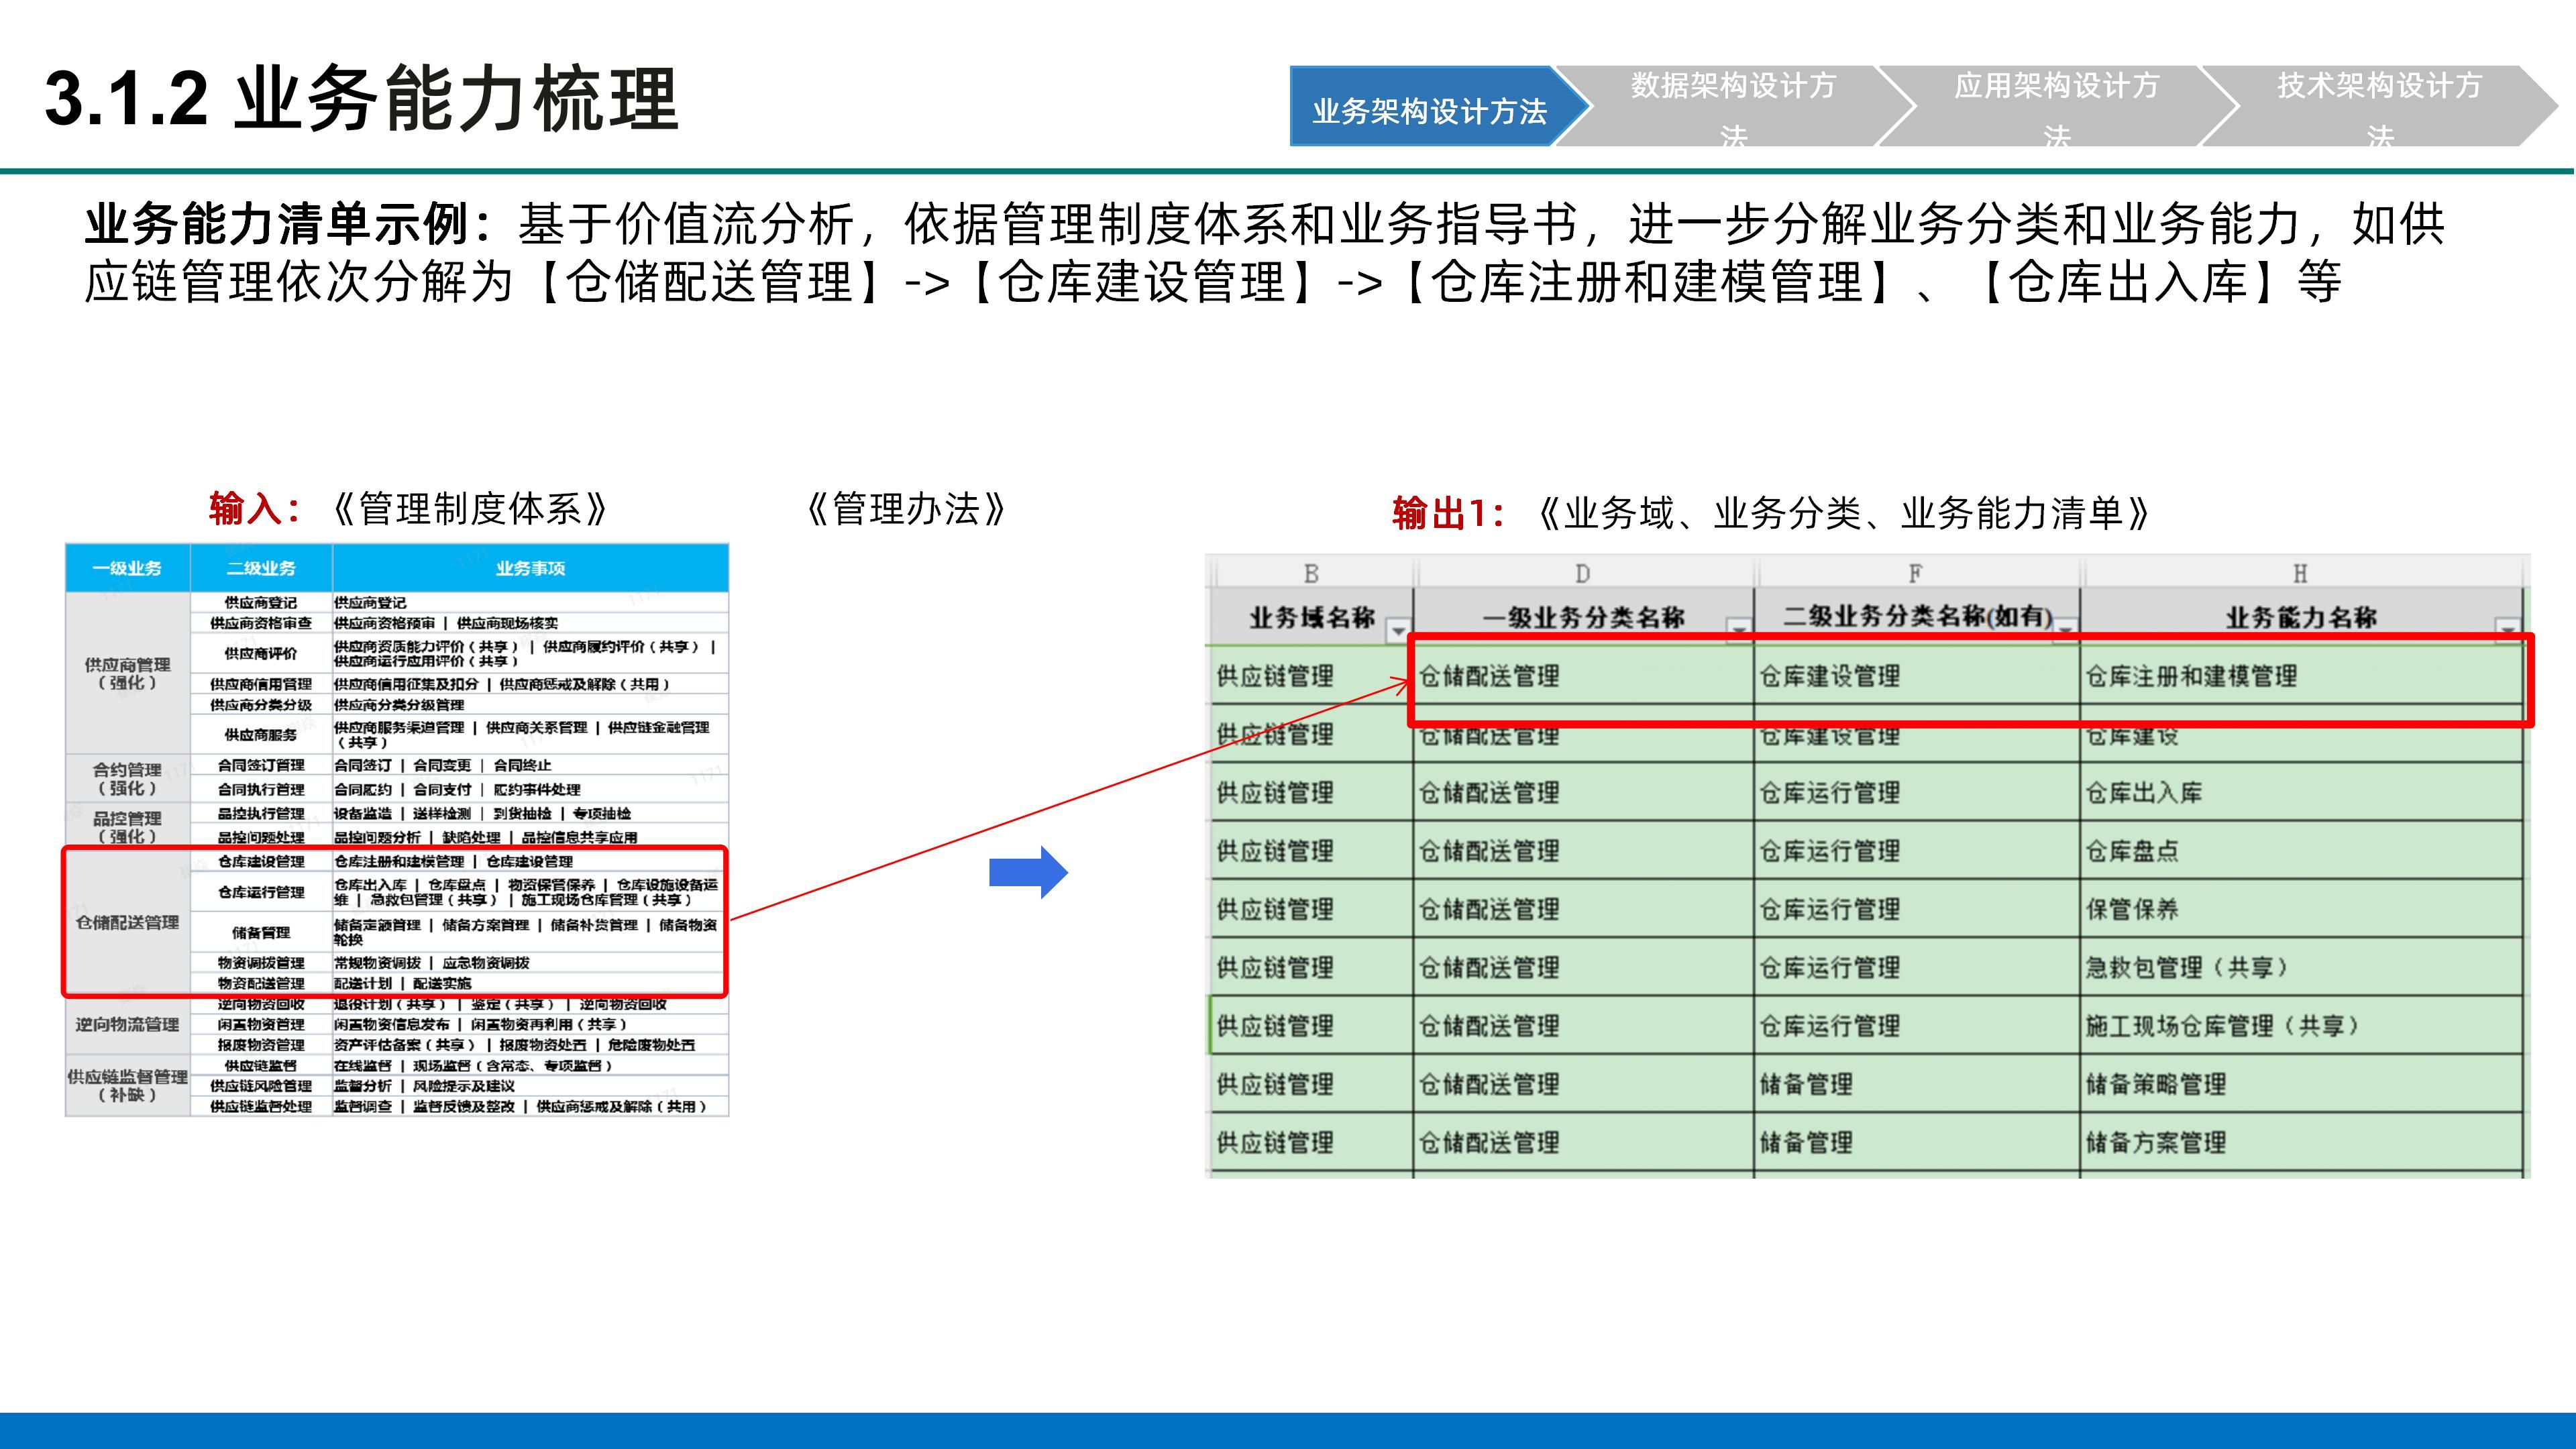Click 急救包管理（共享） cell in the output spreadsheet
The width and height of the screenshot is (2576, 1449).
pyautogui.click(x=2300, y=967)
